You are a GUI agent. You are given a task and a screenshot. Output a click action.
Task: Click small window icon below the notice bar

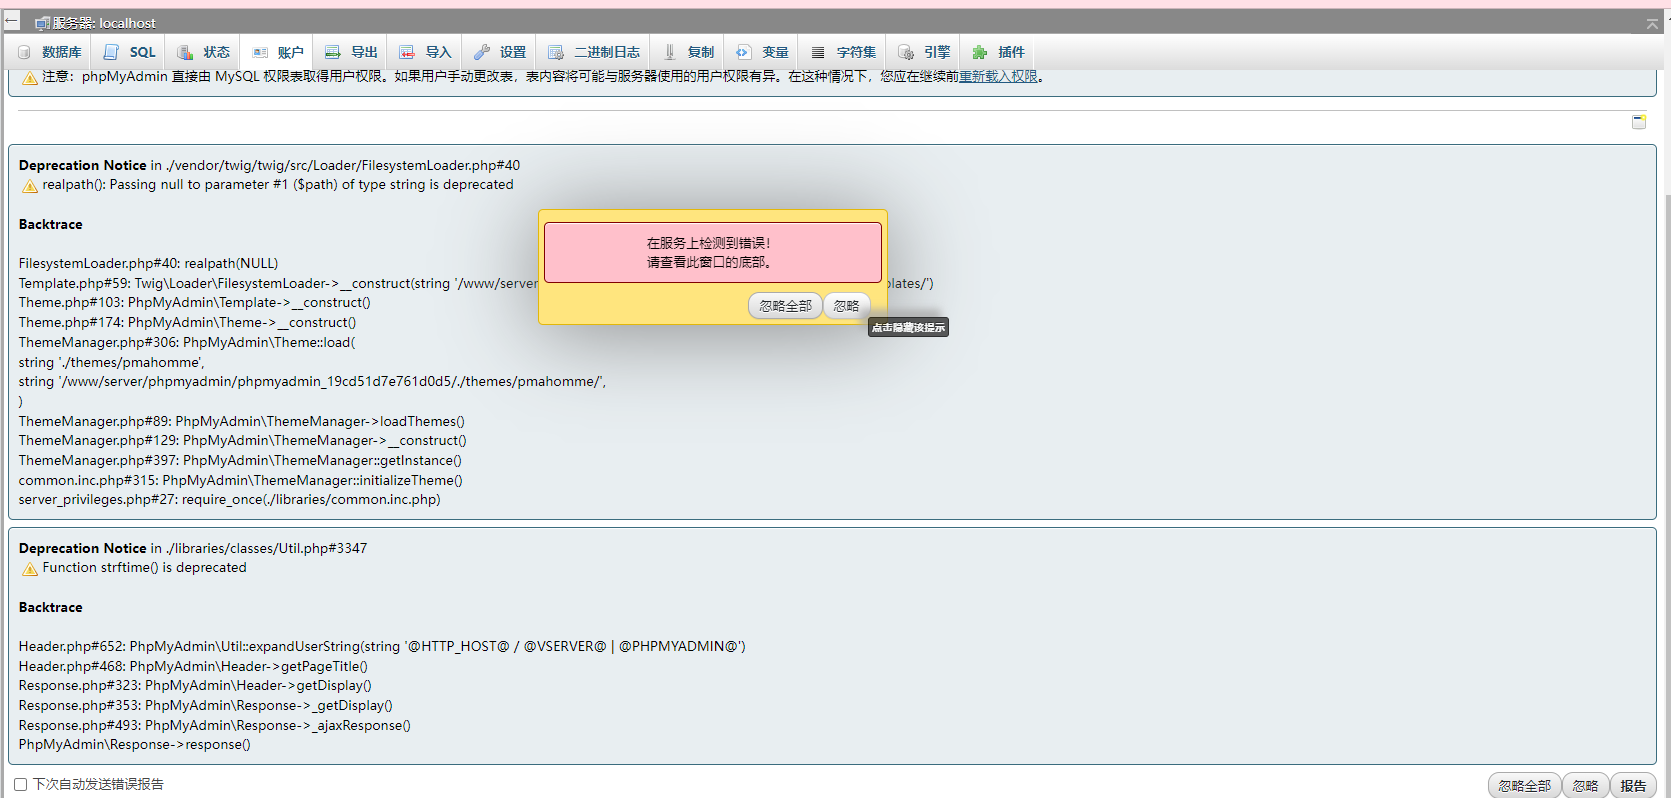click(1639, 121)
